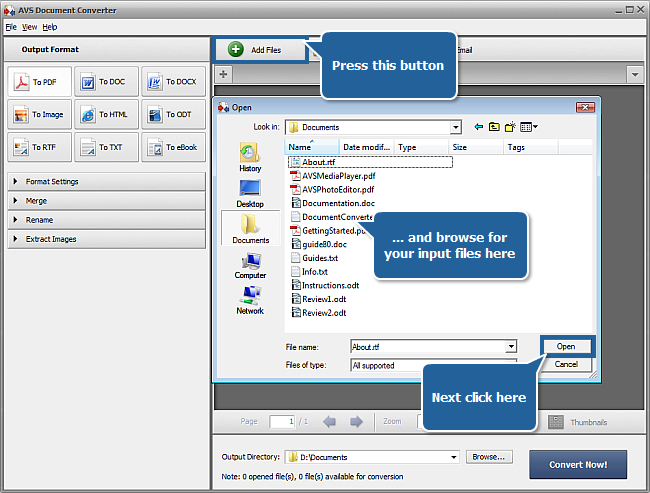The width and height of the screenshot is (650, 493).
Task: Select the AVSMediaPlayer.pdf file
Action: pos(333,176)
